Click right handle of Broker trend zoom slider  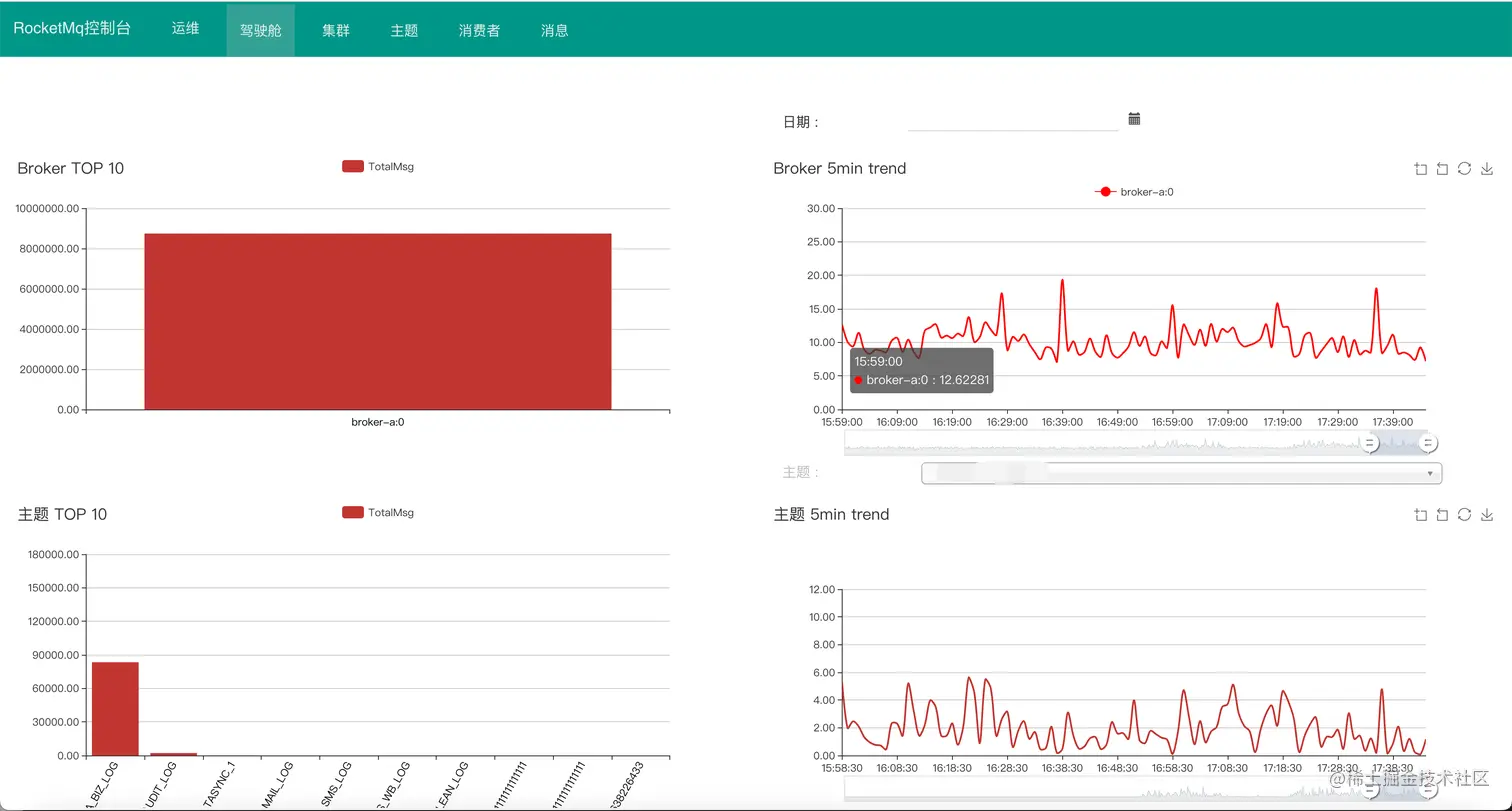click(x=1429, y=443)
